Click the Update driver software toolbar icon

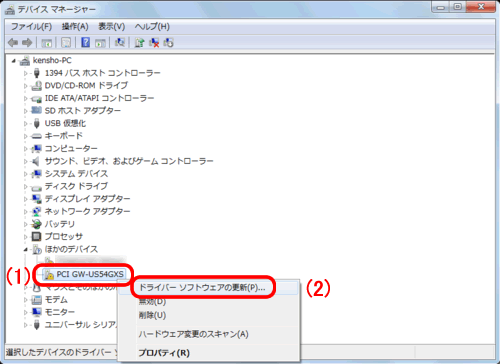139,42
